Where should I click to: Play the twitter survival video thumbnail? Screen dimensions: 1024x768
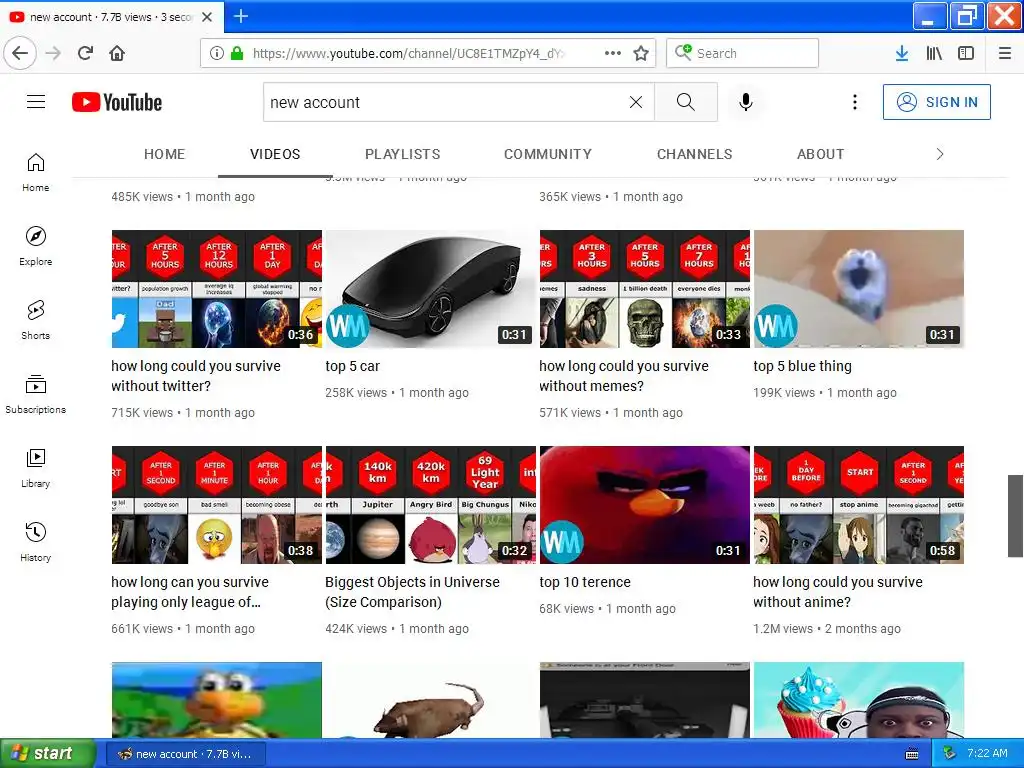pos(217,289)
